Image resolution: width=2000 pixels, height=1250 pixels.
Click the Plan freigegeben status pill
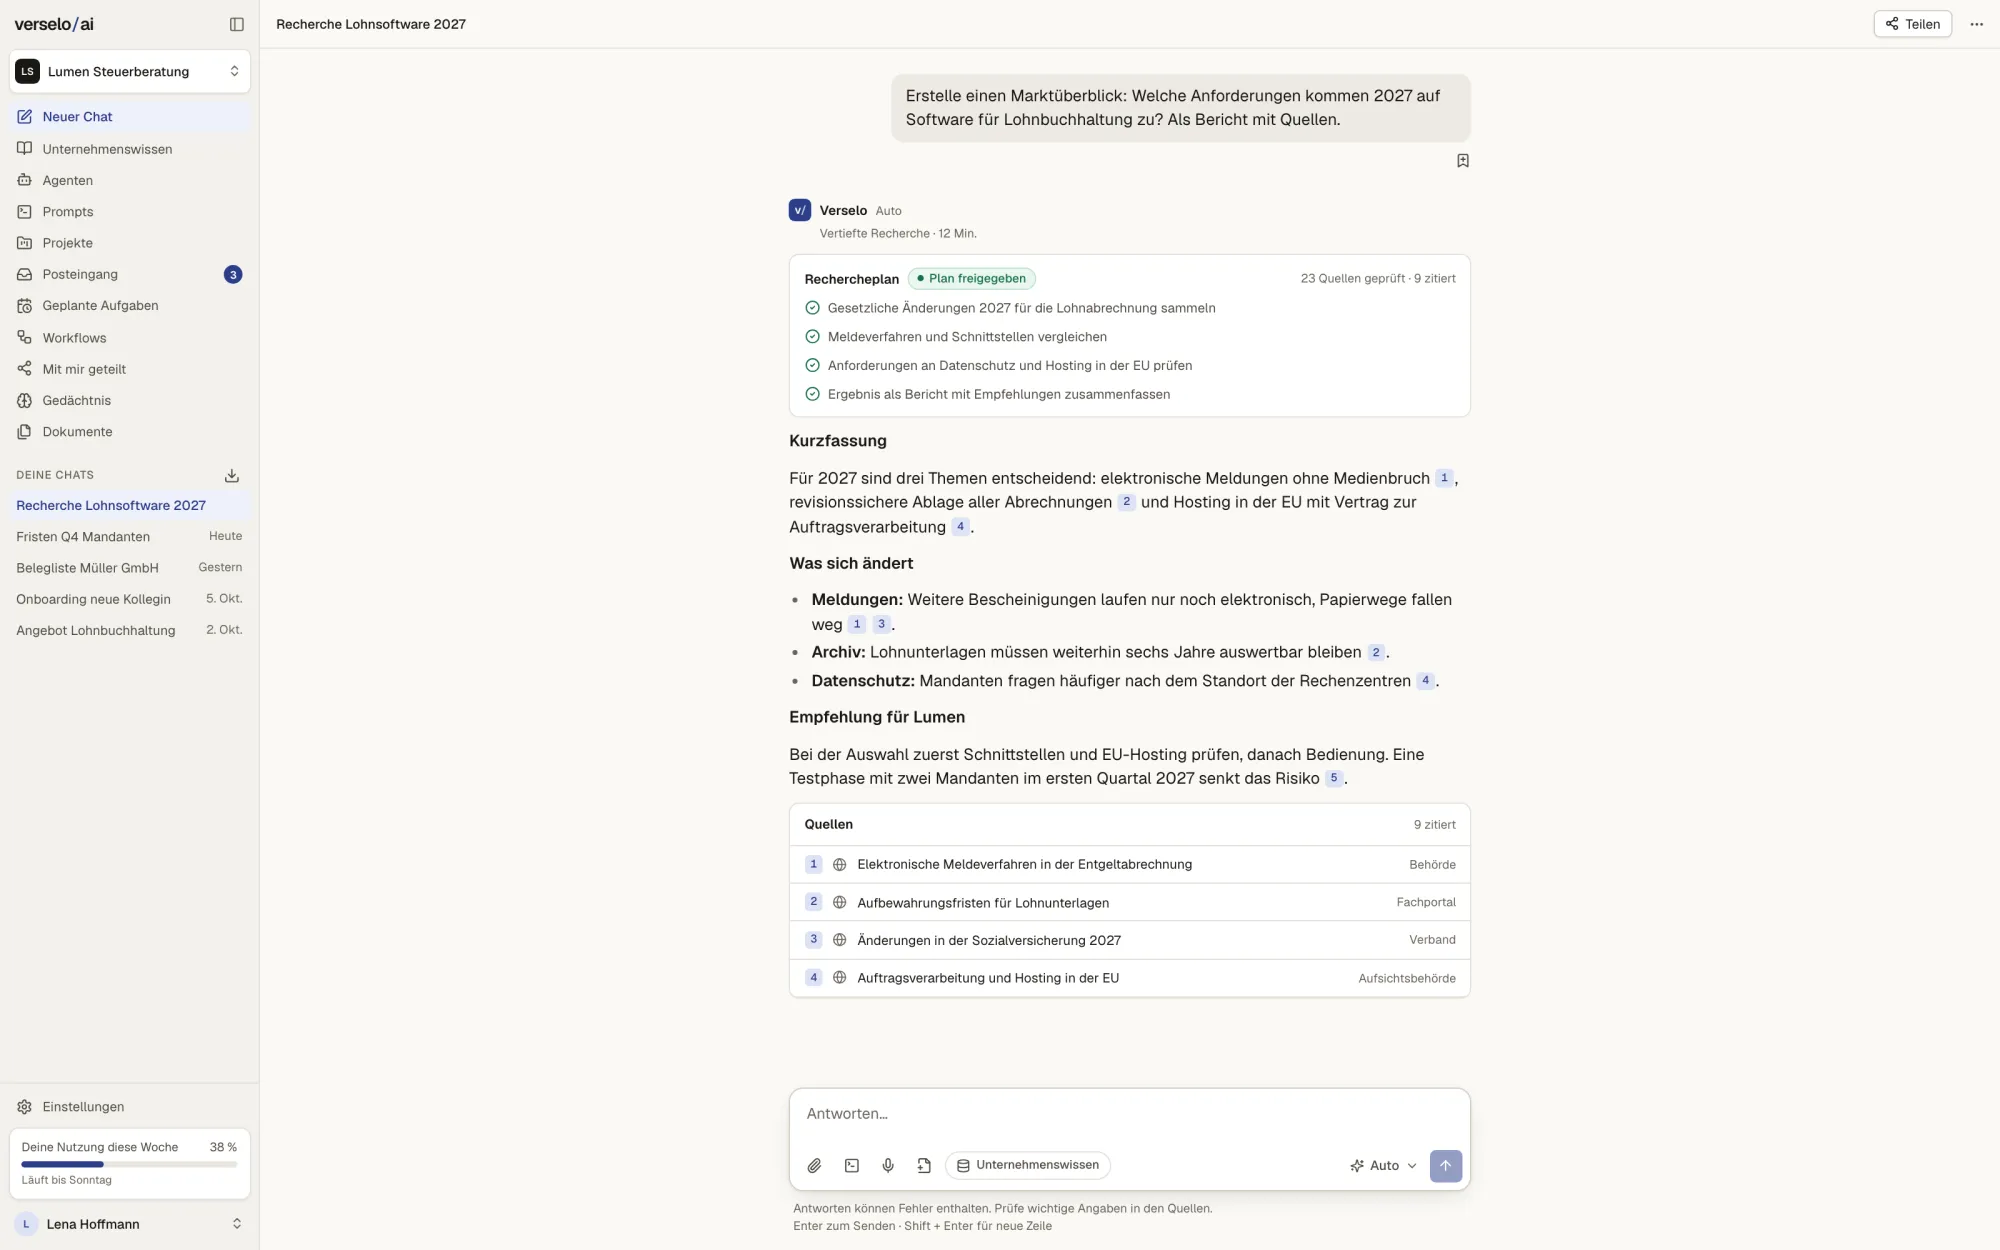pos(972,279)
